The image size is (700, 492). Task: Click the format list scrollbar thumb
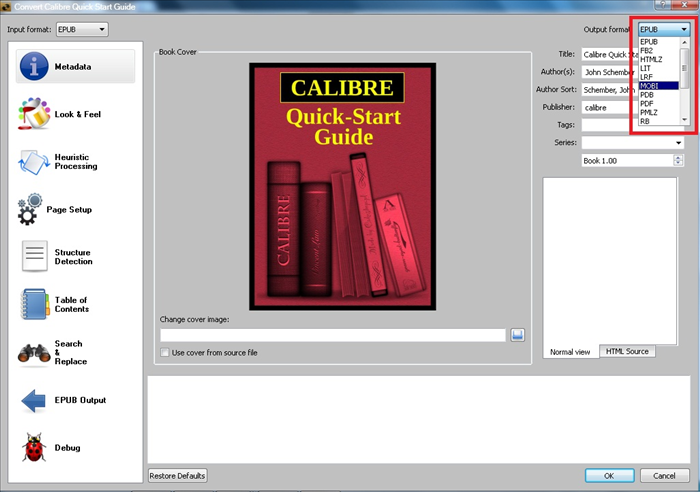click(684, 68)
